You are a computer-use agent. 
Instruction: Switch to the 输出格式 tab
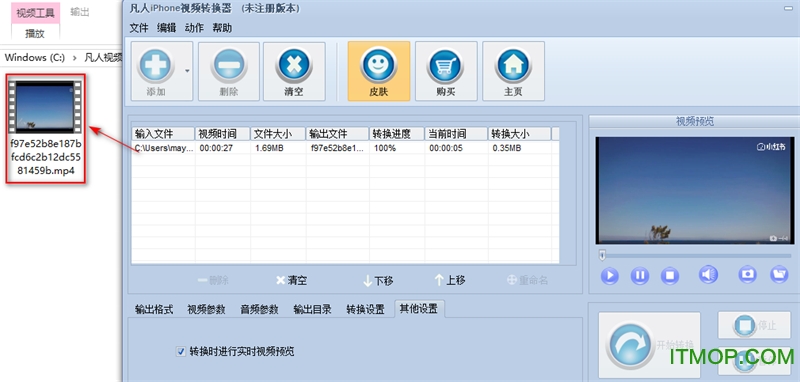click(154, 309)
